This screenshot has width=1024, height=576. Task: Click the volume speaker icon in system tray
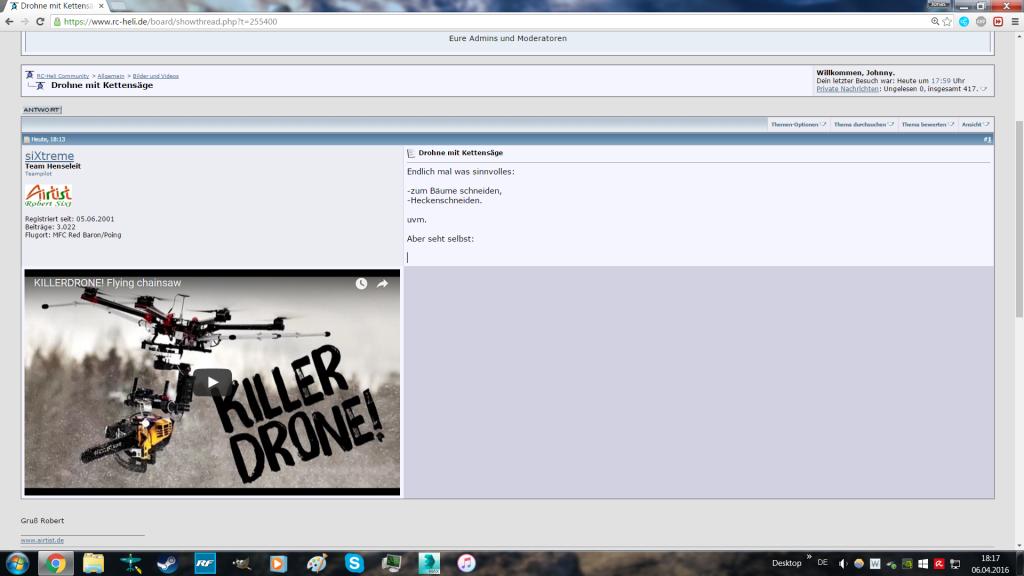point(843,563)
